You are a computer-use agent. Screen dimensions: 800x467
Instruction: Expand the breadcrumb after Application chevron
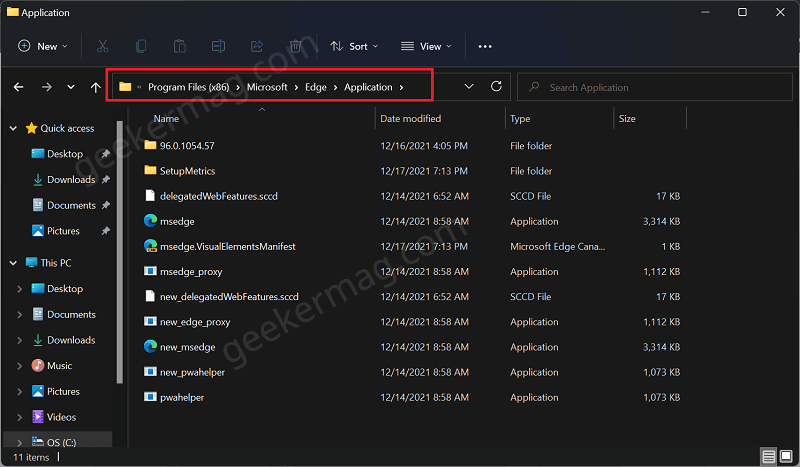(402, 87)
